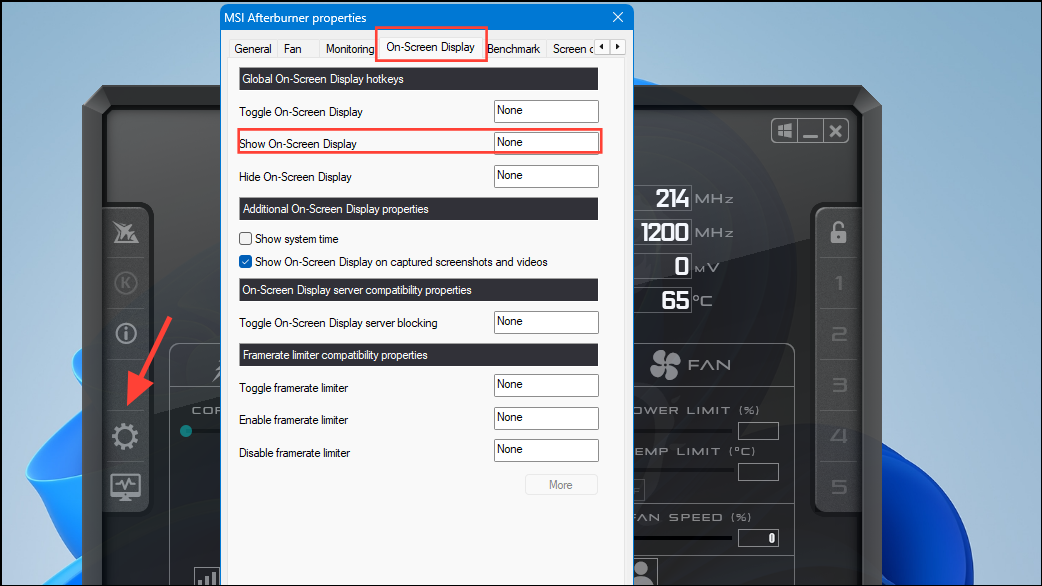Click the user profile icon at bottom
The height and width of the screenshot is (586, 1042).
tap(643, 572)
